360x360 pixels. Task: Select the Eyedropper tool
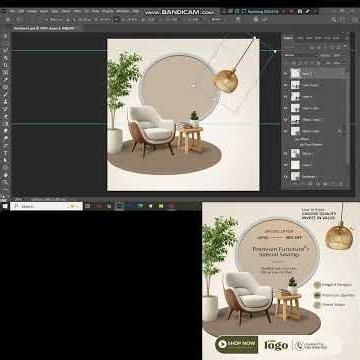[6, 79]
